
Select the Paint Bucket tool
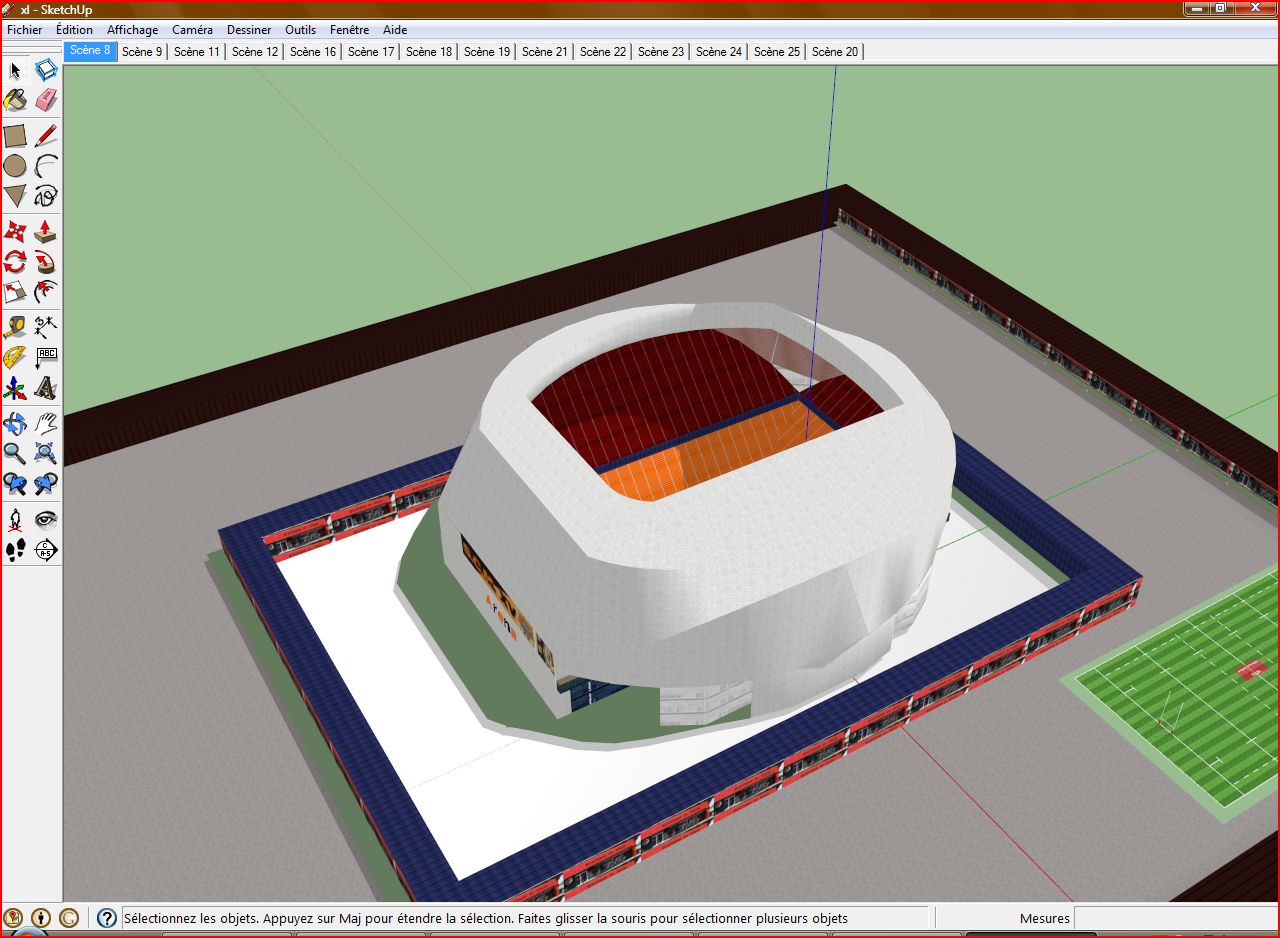[x=15, y=100]
